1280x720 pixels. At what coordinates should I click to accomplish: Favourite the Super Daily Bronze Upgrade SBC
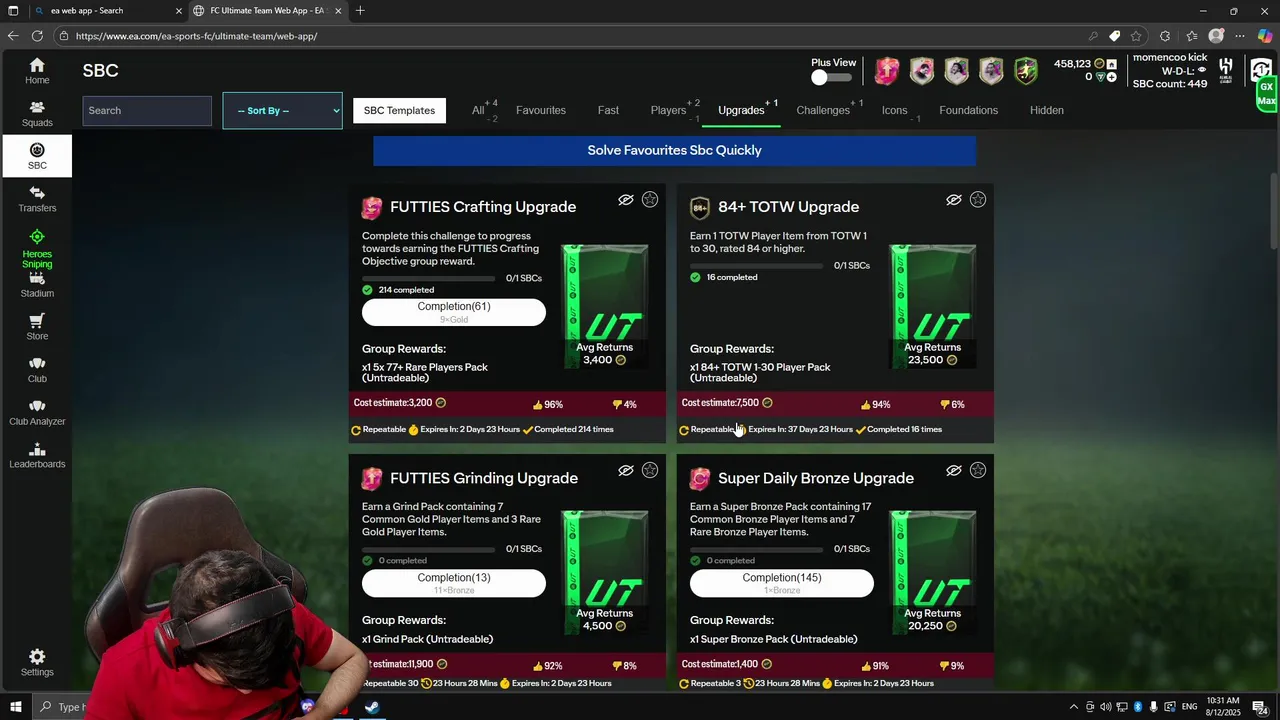(x=978, y=470)
